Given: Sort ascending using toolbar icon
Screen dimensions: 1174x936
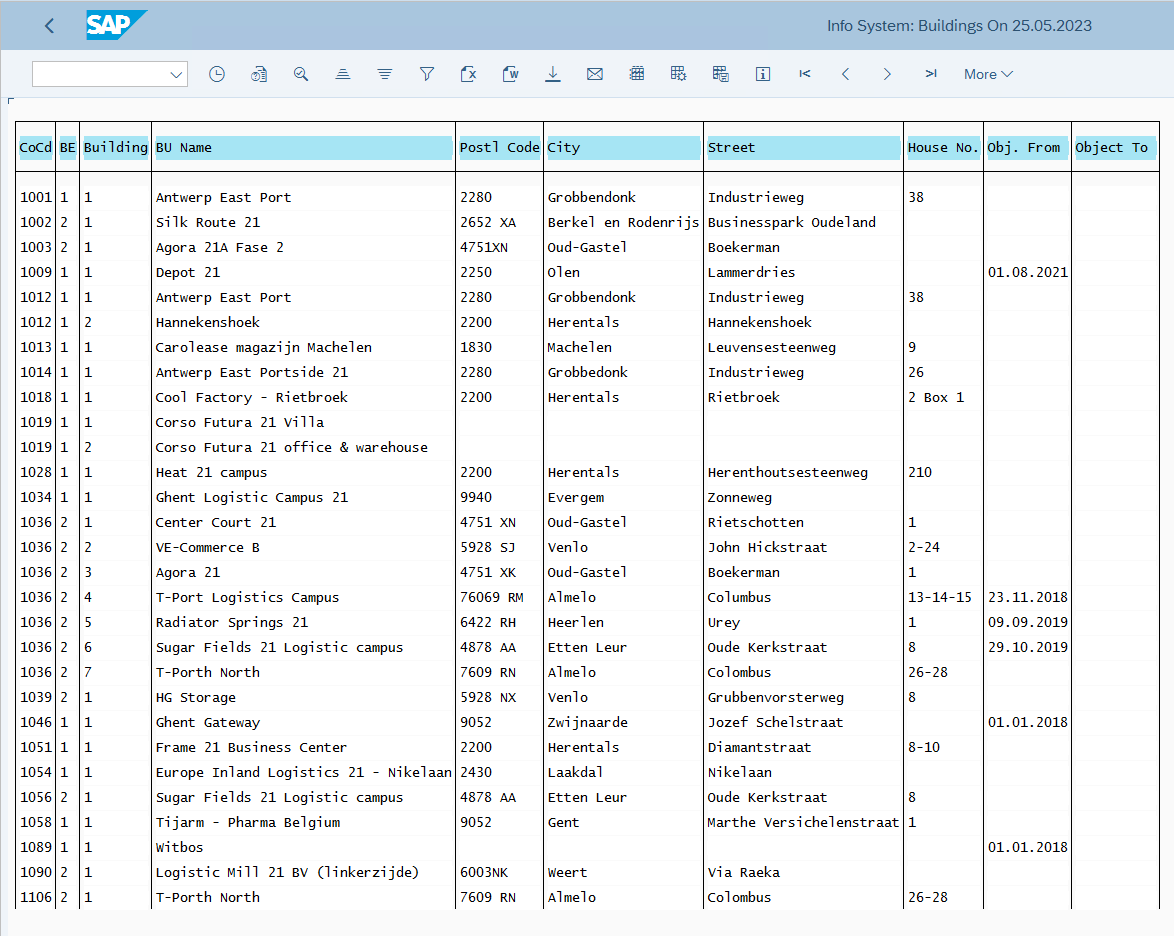Looking at the screenshot, I should 343,74.
